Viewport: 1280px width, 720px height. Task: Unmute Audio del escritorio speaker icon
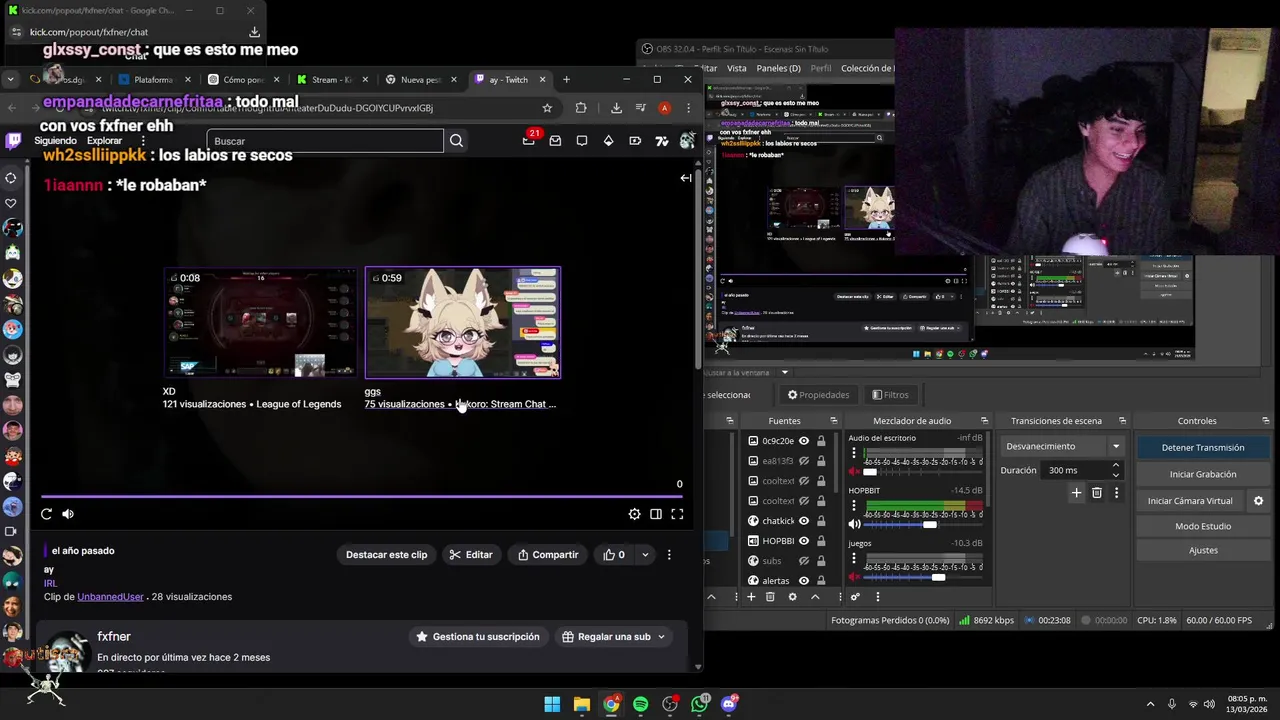[854, 471]
